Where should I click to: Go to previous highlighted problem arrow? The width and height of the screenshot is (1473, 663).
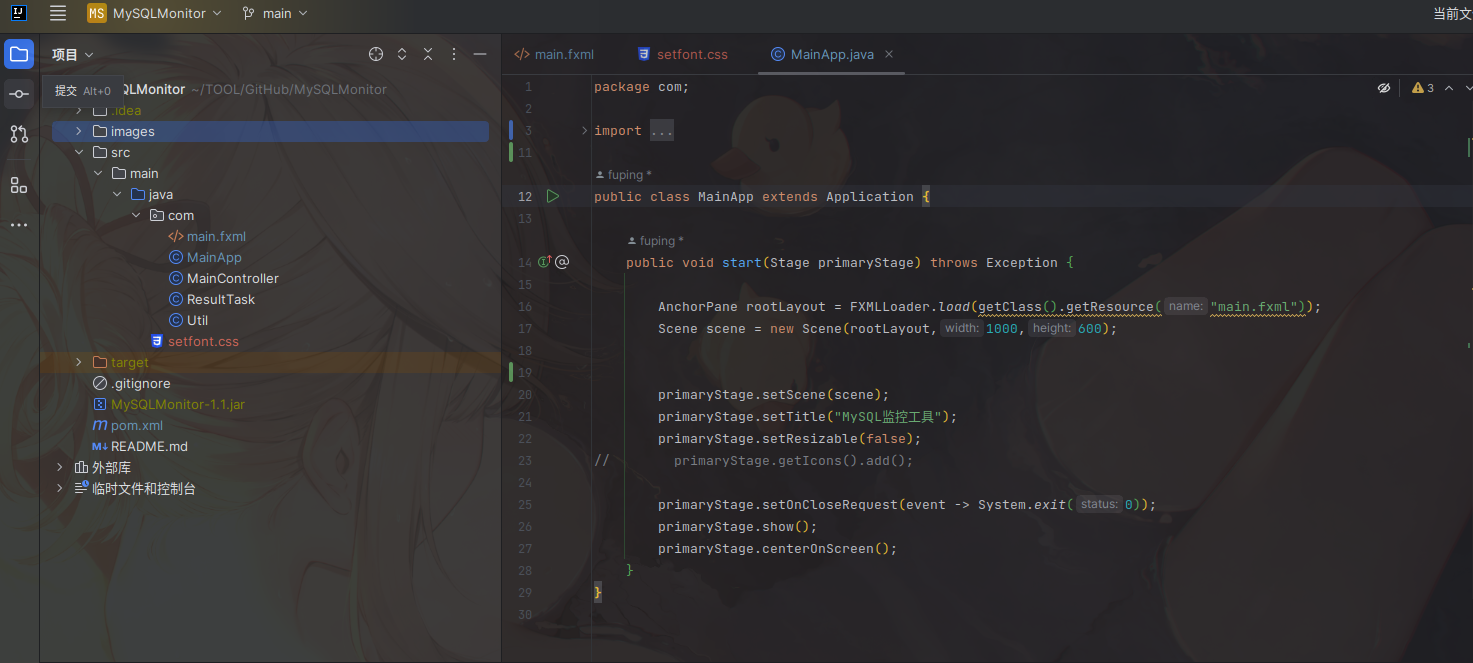(1448, 88)
